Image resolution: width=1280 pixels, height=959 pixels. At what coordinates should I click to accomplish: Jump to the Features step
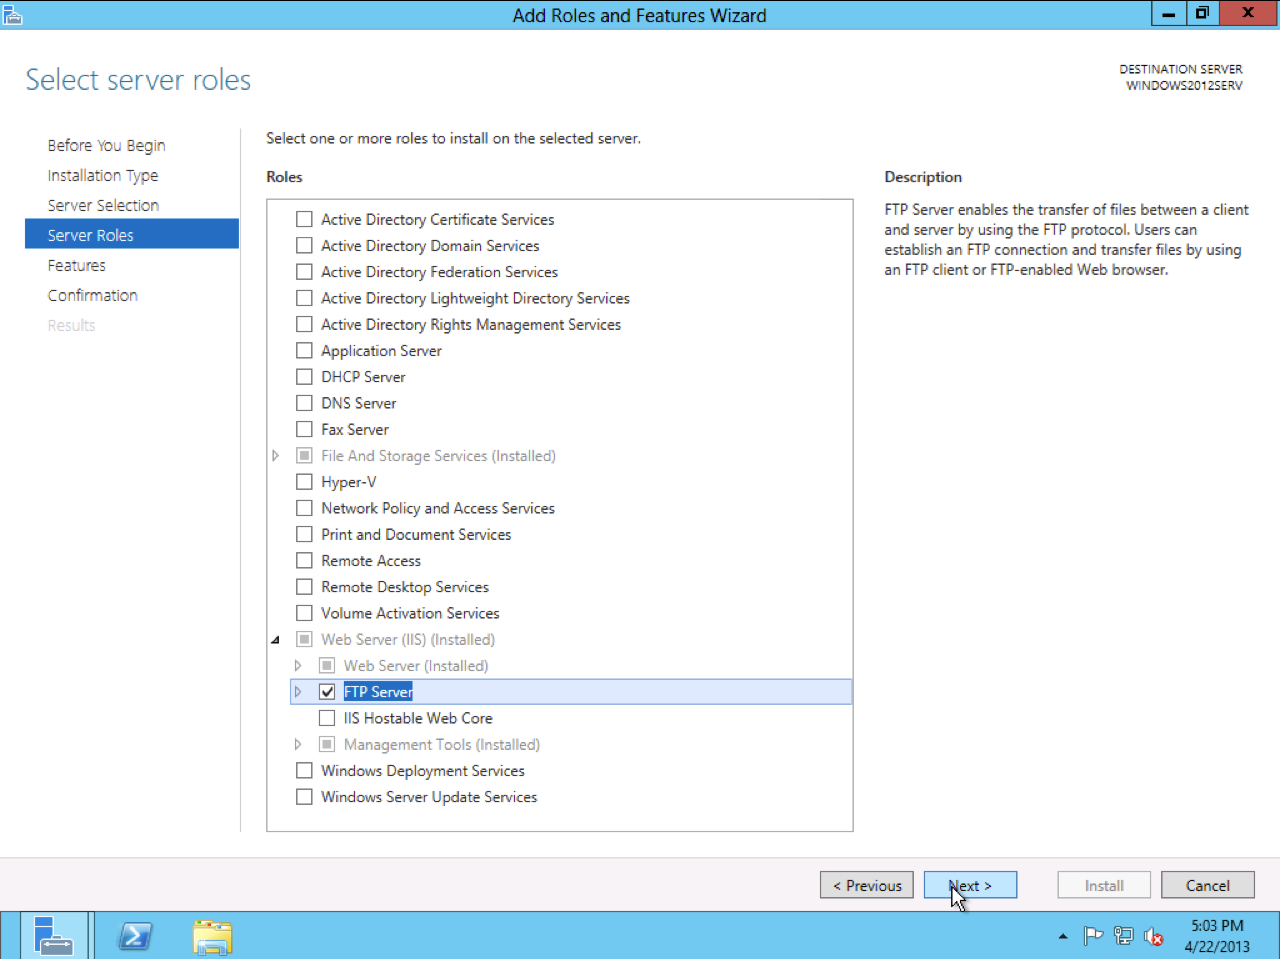point(77,265)
